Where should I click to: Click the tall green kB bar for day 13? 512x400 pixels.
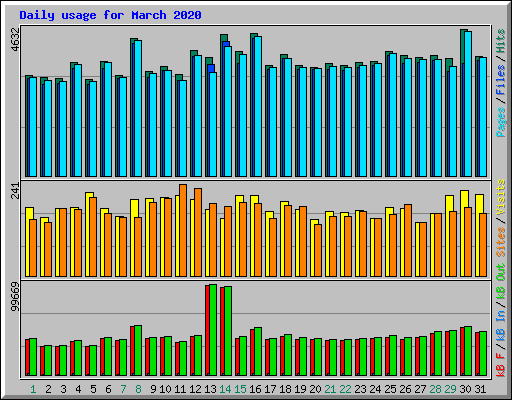pos(213,330)
